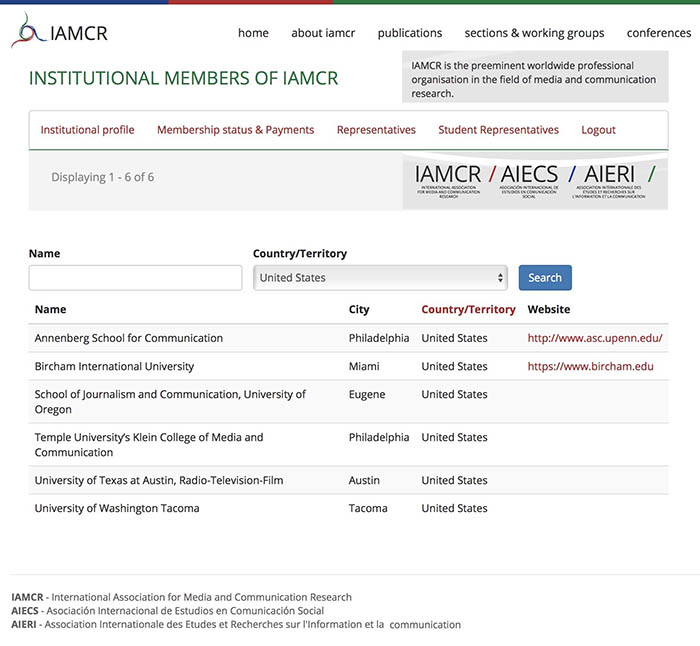This screenshot has width=700, height=646.
Task: Go to publications menu
Action: coord(409,33)
